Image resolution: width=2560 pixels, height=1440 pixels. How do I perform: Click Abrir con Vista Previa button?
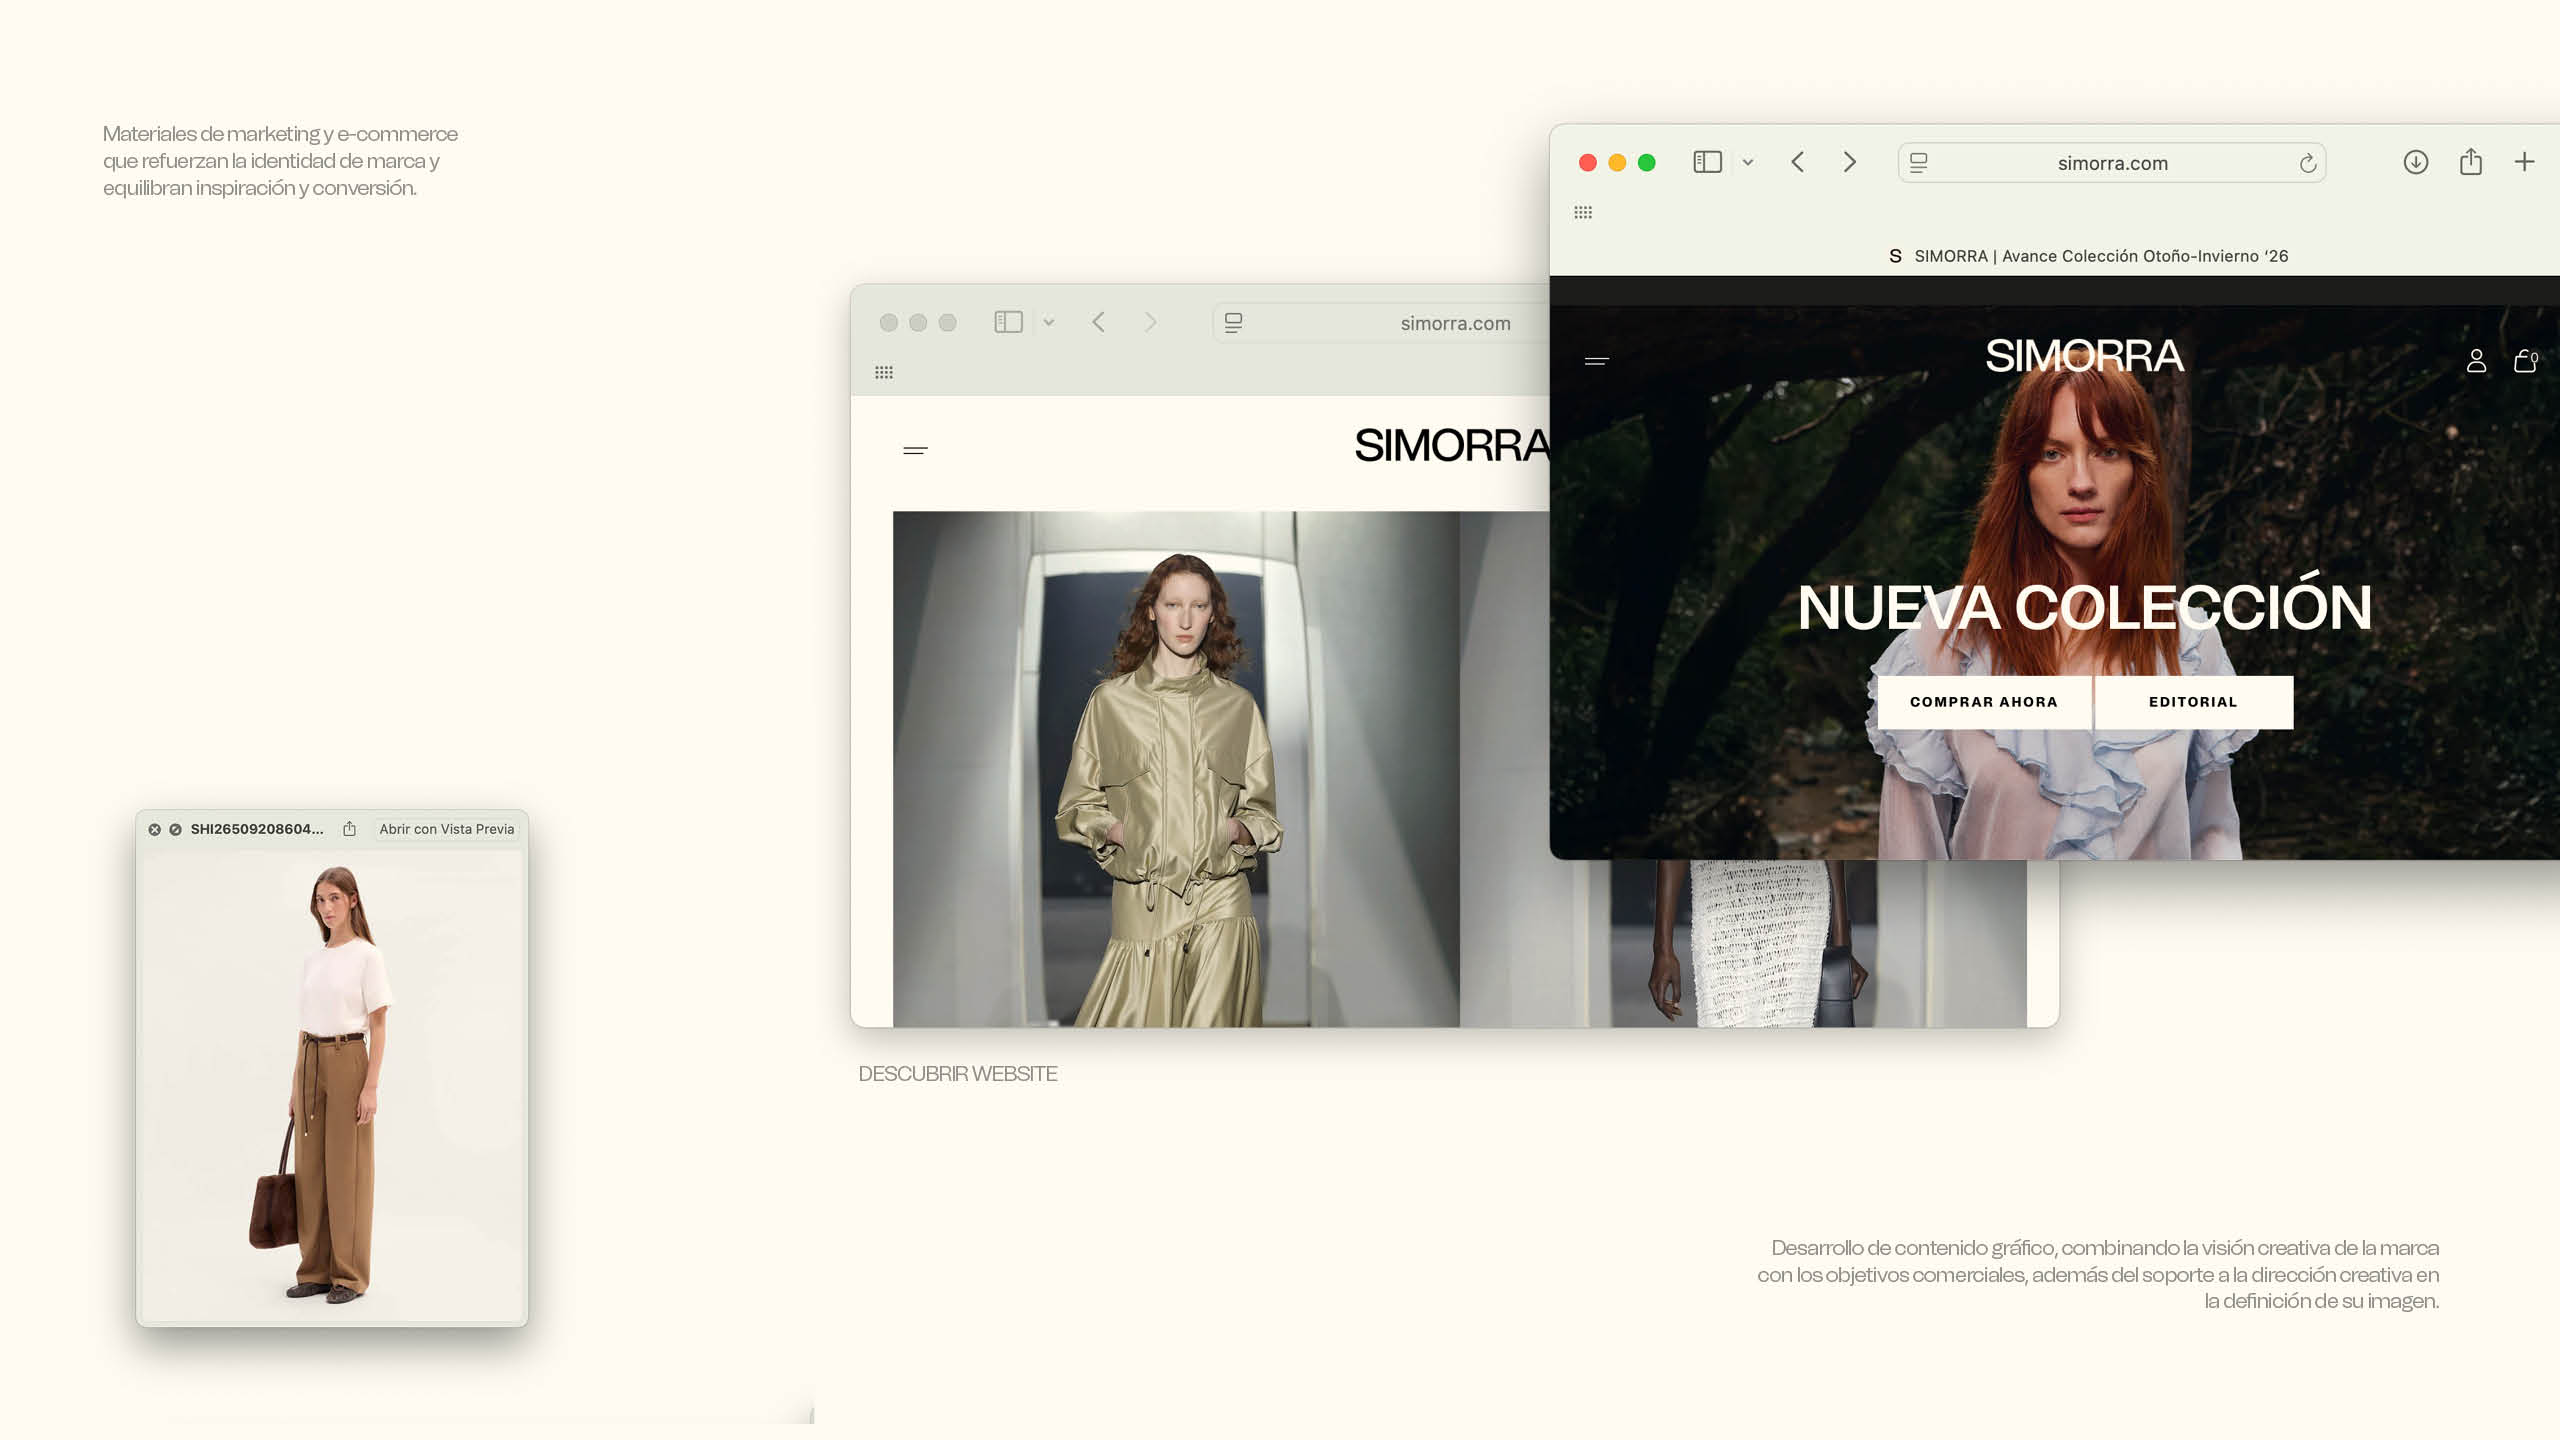click(x=446, y=829)
